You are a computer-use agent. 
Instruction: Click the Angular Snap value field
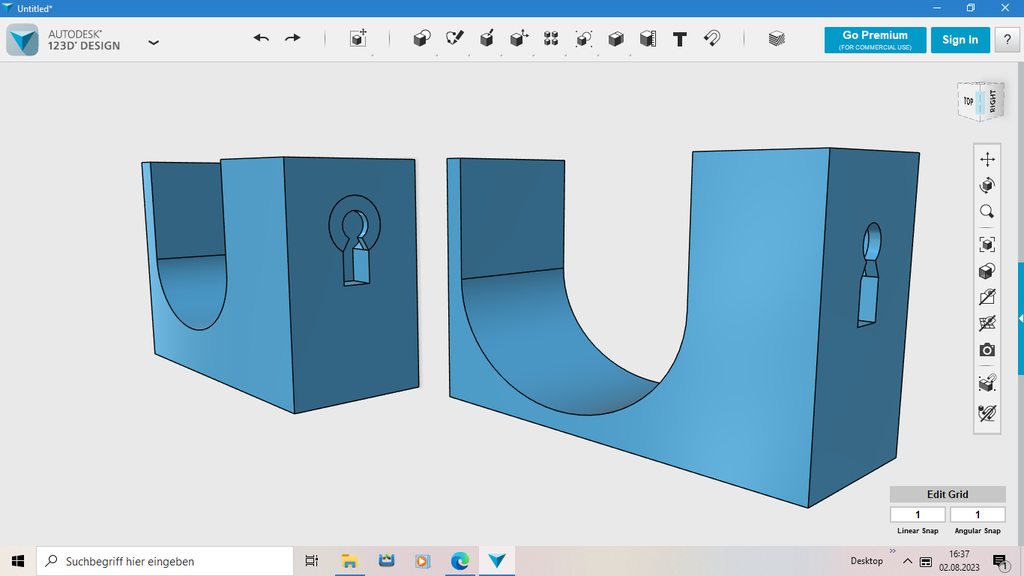click(x=978, y=515)
